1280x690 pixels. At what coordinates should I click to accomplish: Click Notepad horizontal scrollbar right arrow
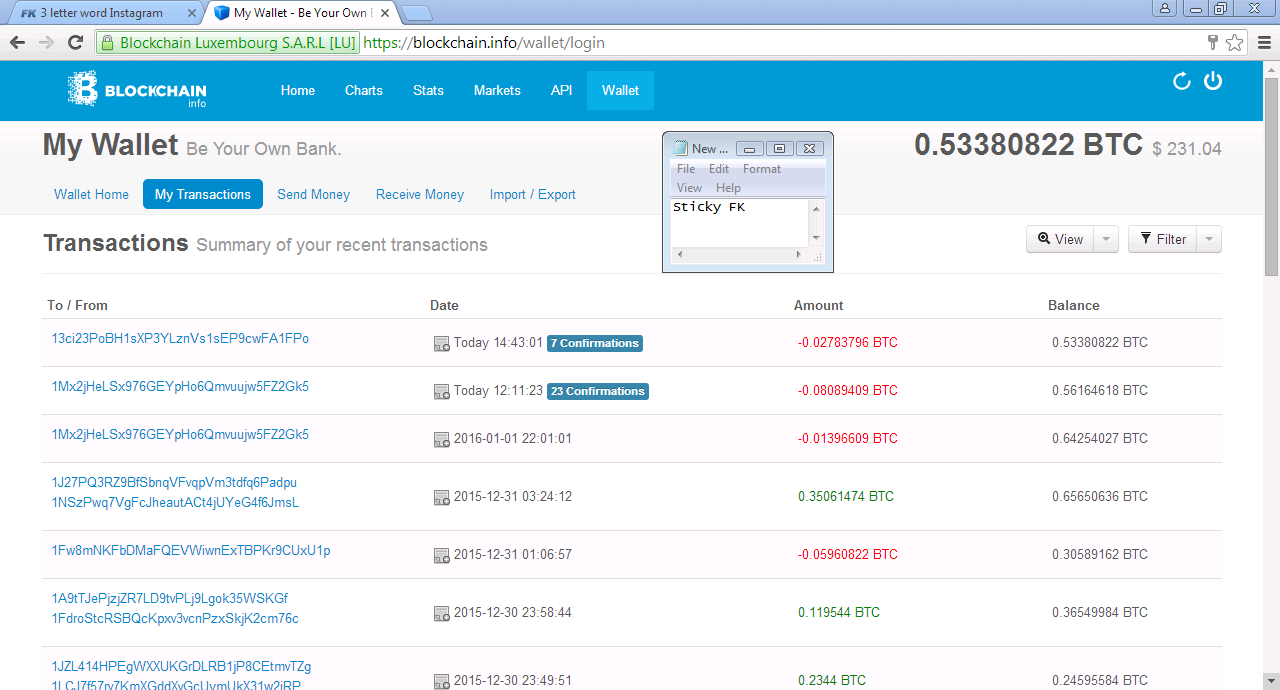click(798, 254)
